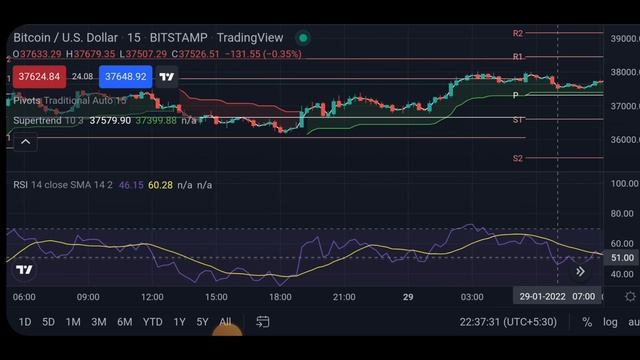Image resolution: width=640 pixels, height=360 pixels.
Task: Click the TradingView logo in RSI pane
Action: click(24, 270)
